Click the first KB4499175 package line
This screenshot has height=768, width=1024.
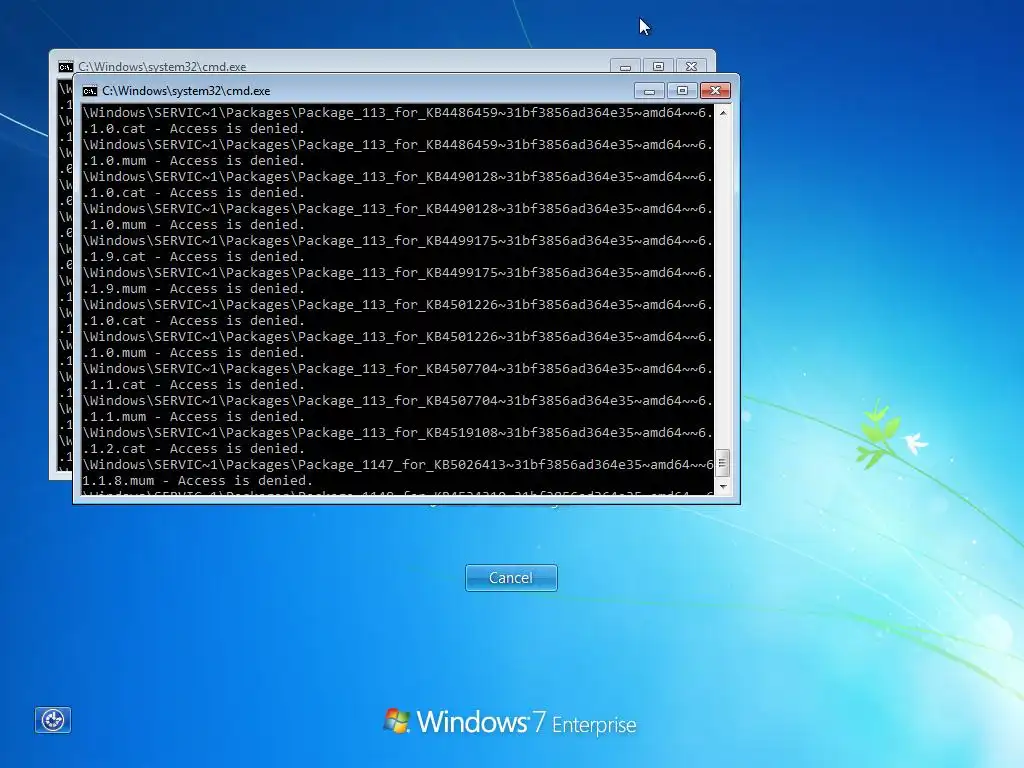(398, 240)
